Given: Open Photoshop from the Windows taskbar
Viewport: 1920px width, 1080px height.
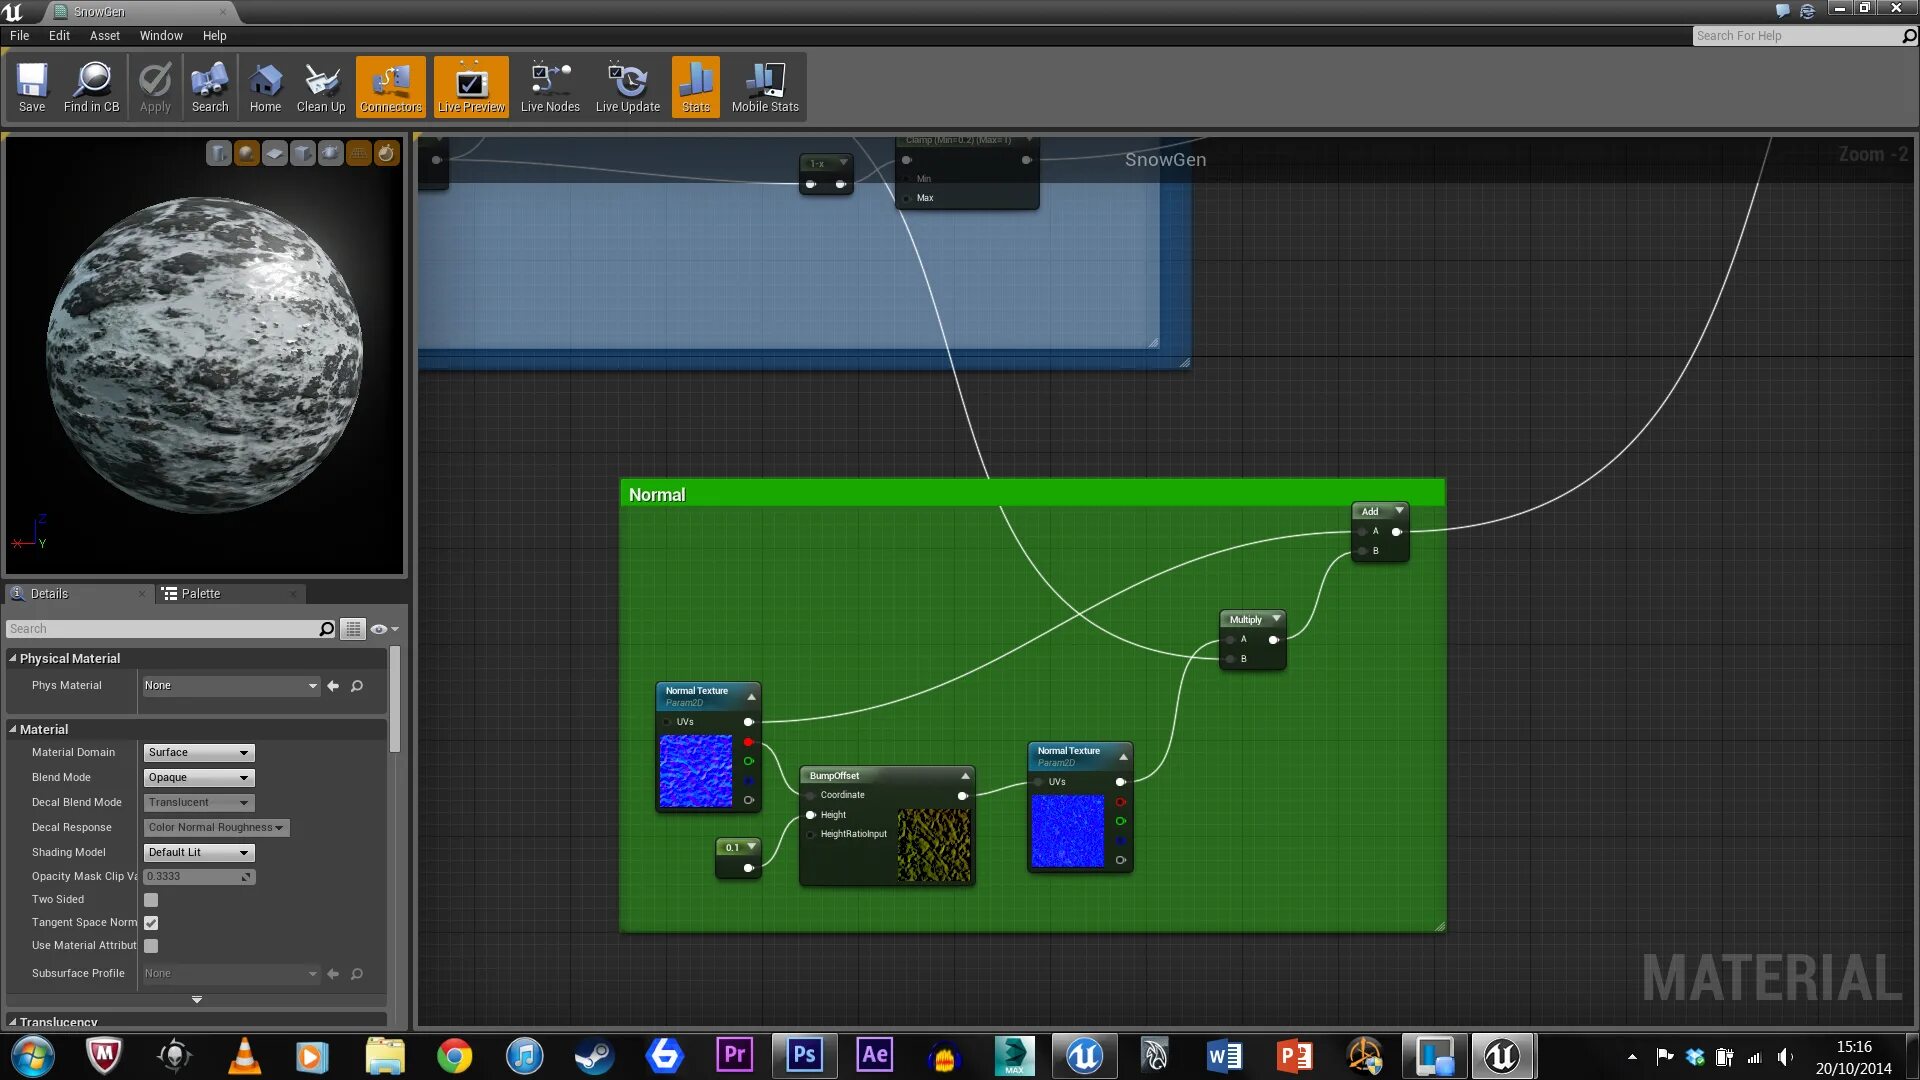Looking at the screenshot, I should coord(805,1055).
